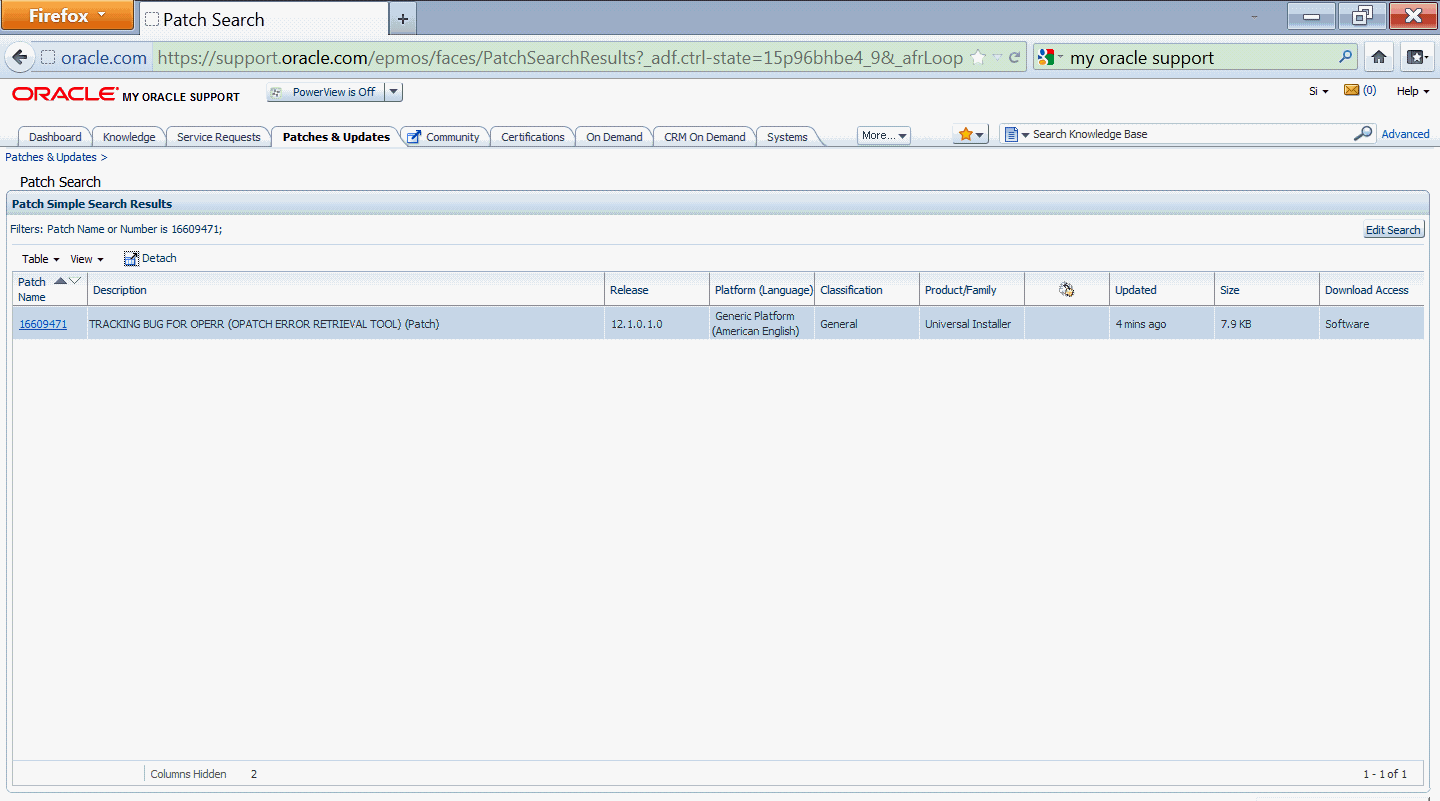Open the Oracle logo home link
1440x801 pixels.
point(65,94)
